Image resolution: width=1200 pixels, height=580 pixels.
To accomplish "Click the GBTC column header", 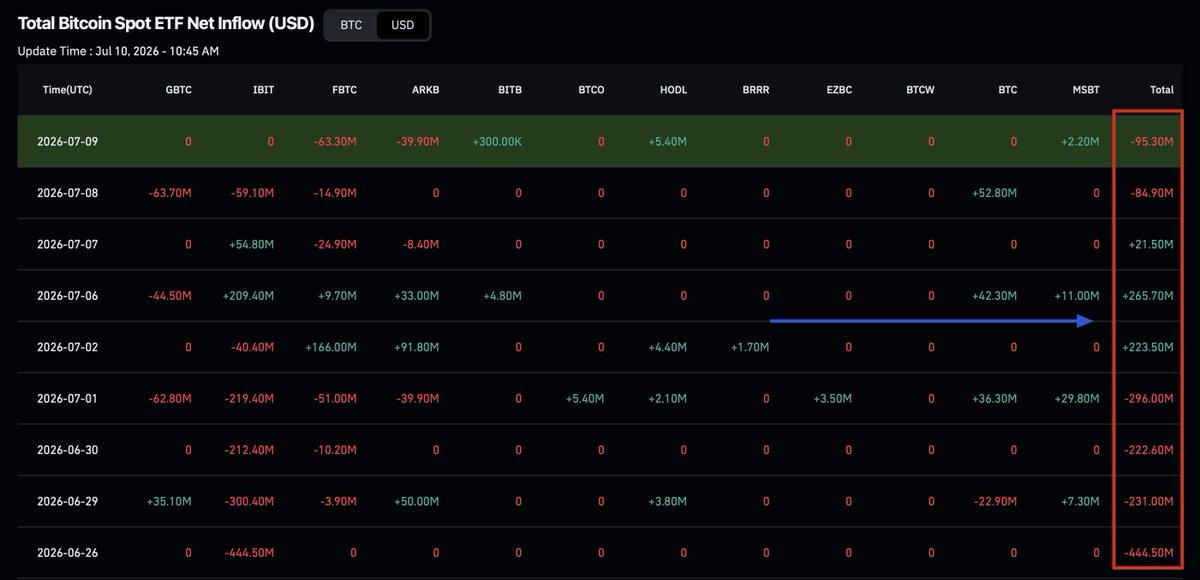I will pos(179,90).
